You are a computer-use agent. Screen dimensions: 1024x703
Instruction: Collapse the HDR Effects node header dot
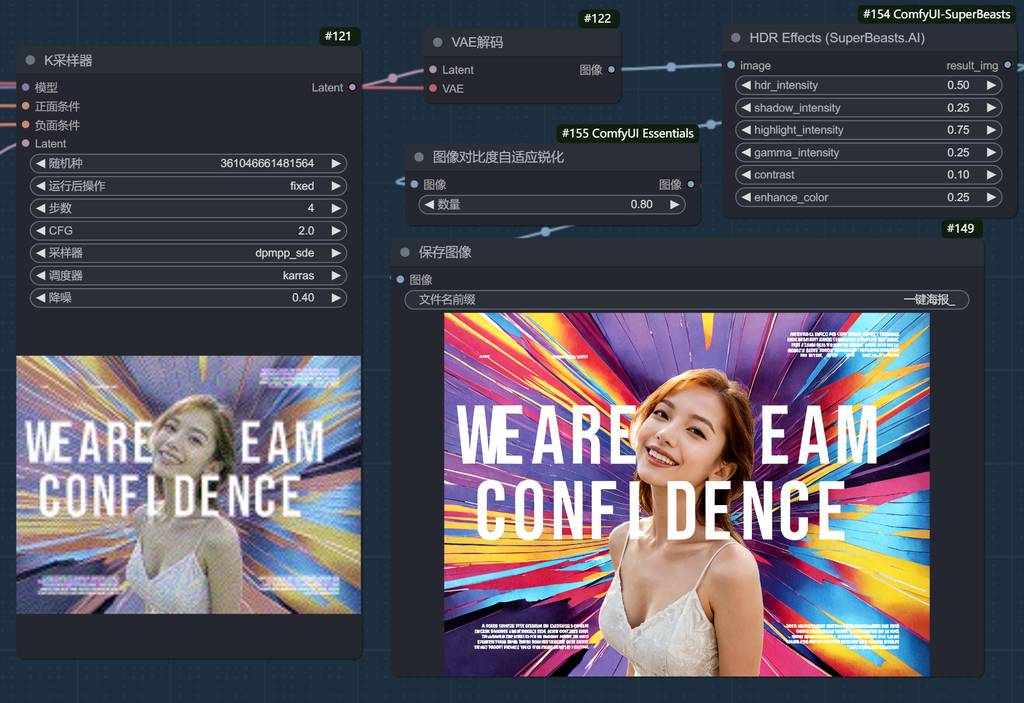(735, 38)
